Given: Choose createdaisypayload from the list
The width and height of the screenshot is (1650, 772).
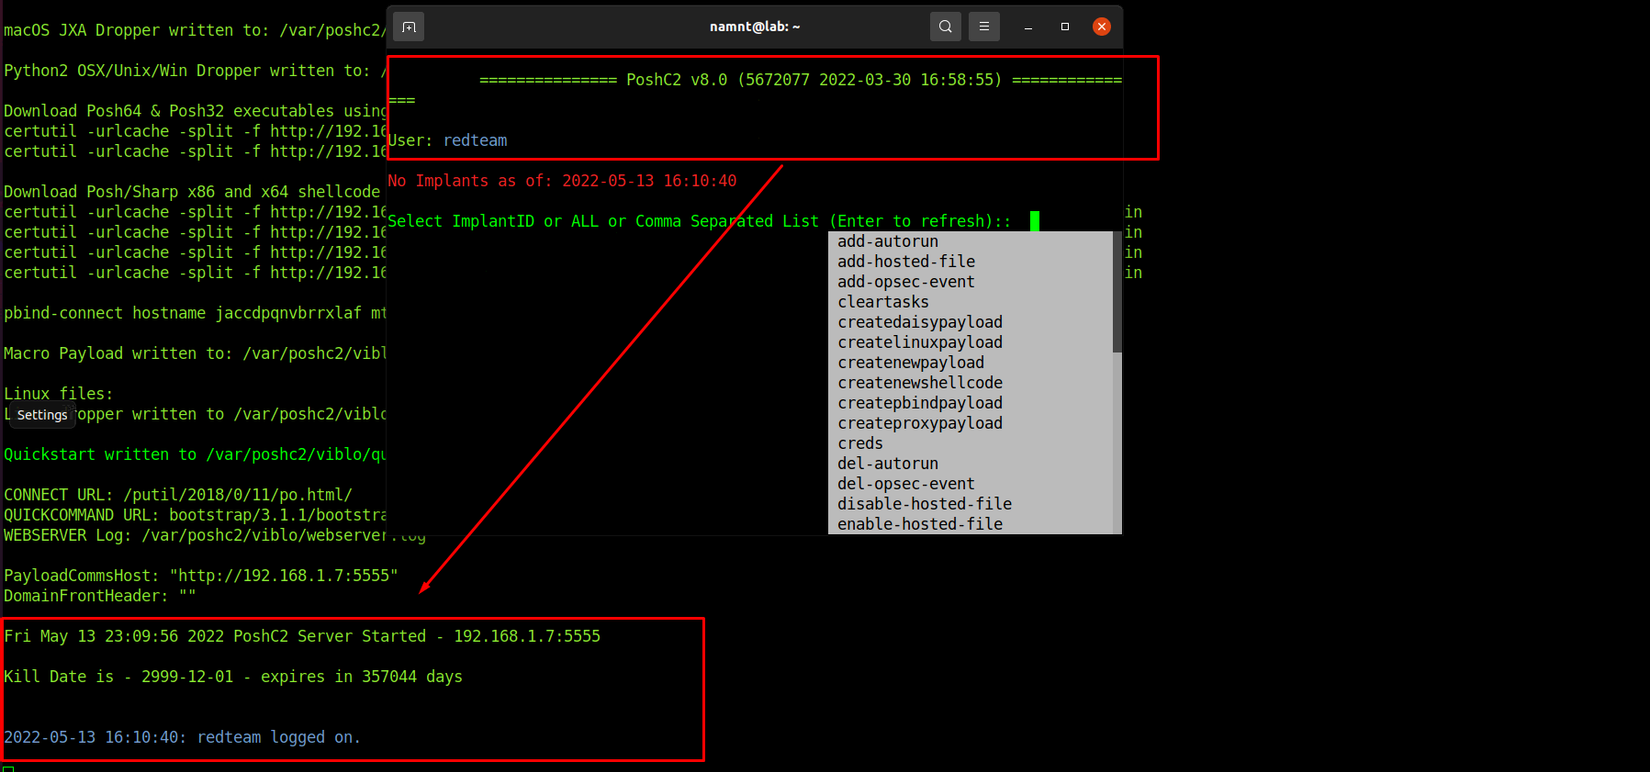Looking at the screenshot, I should [x=970, y=322].
